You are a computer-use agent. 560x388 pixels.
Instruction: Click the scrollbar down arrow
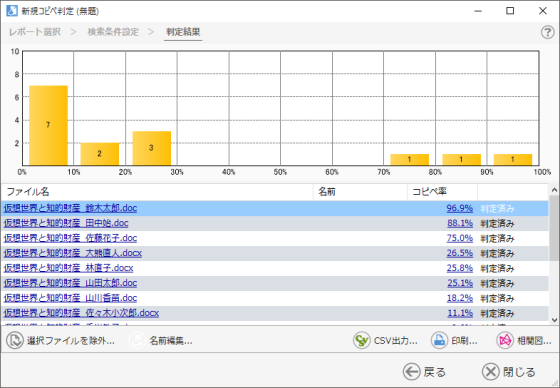point(554,320)
